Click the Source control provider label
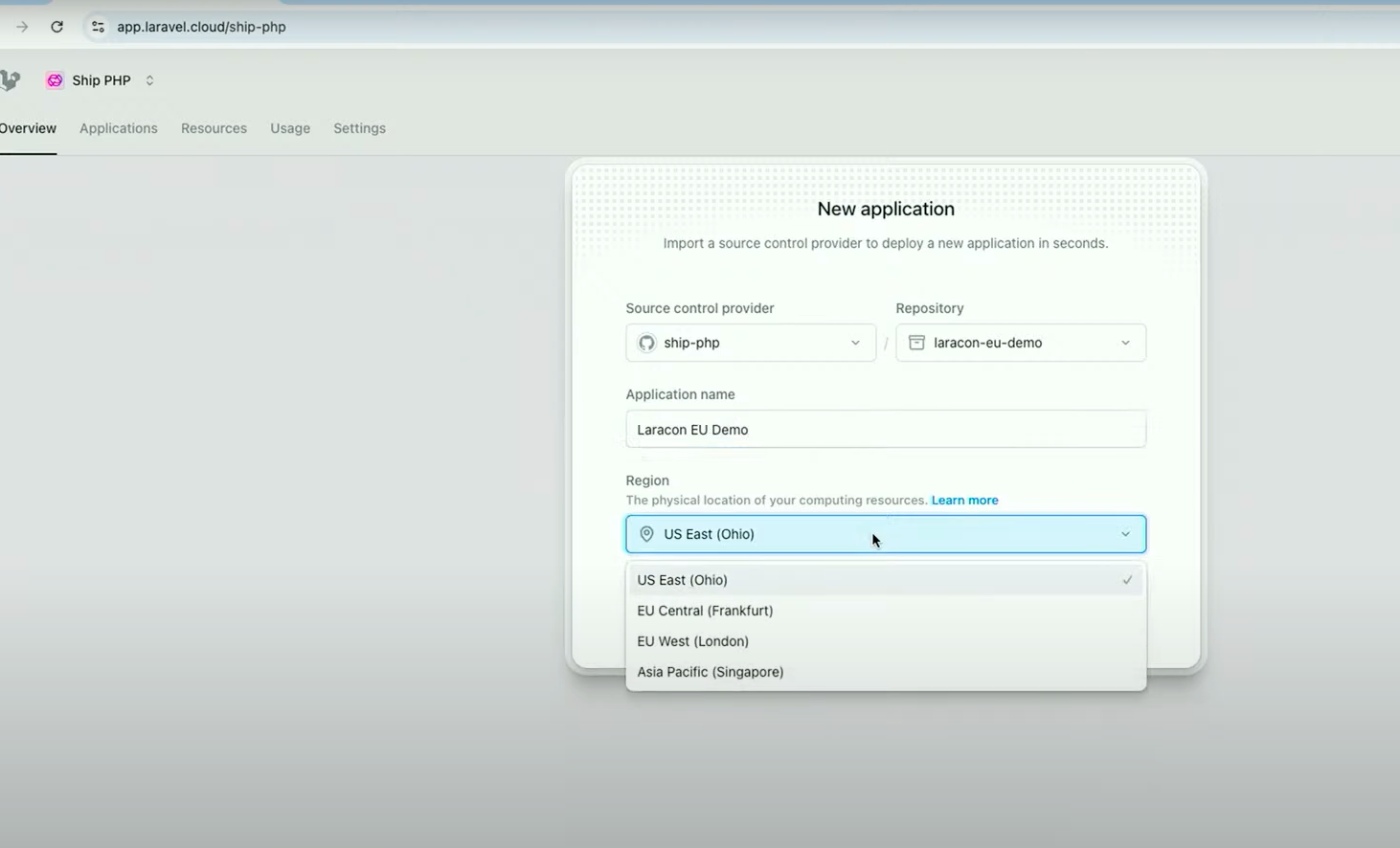1400x848 pixels. click(700, 308)
